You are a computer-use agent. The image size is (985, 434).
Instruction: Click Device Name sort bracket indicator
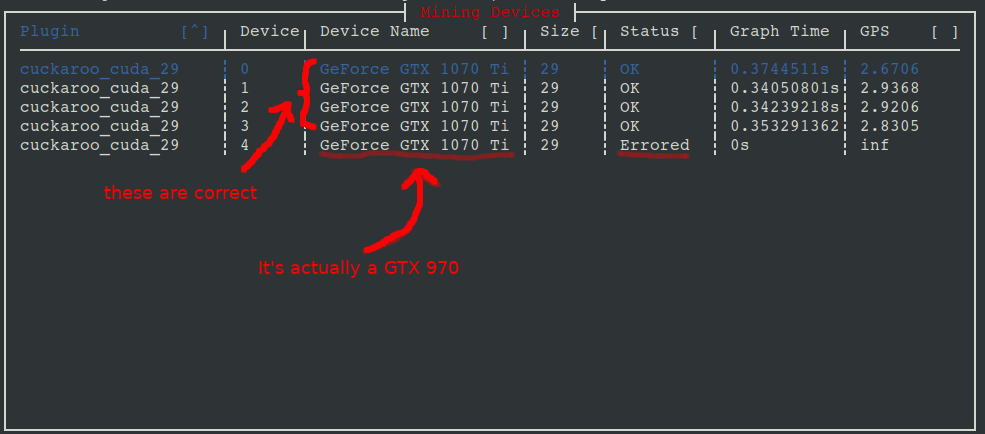click(495, 31)
